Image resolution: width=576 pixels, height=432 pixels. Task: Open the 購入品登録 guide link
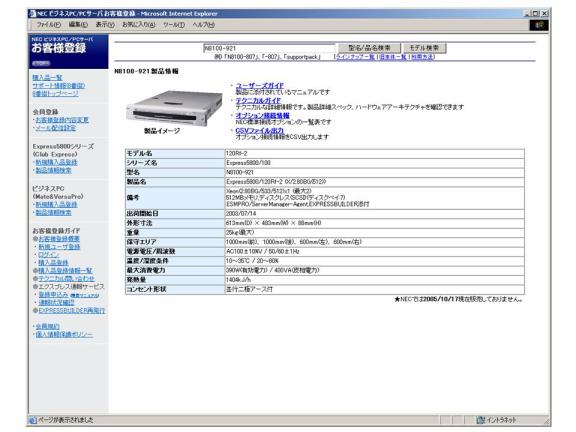53,263
